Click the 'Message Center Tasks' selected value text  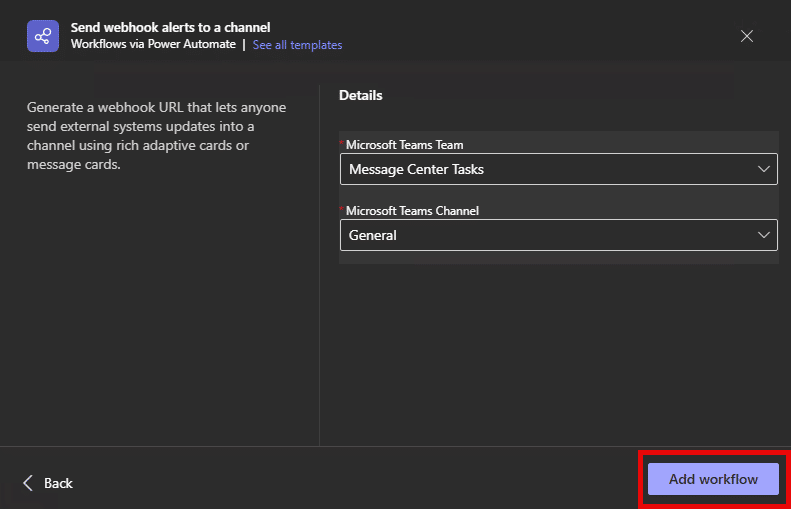(416, 169)
